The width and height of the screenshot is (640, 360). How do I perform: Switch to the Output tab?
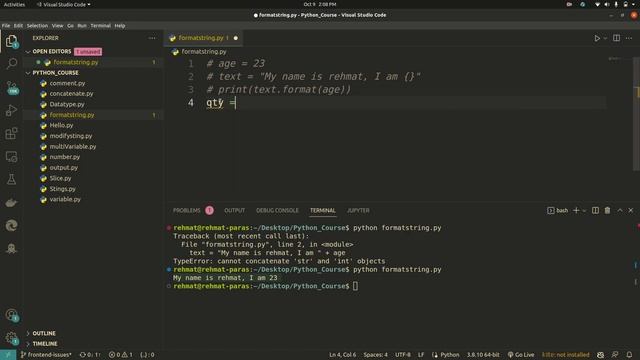(x=234, y=210)
